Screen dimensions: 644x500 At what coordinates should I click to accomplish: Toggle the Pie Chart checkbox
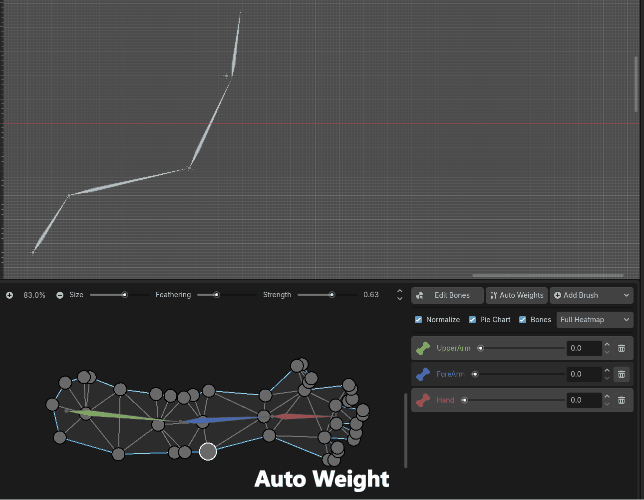pos(472,320)
